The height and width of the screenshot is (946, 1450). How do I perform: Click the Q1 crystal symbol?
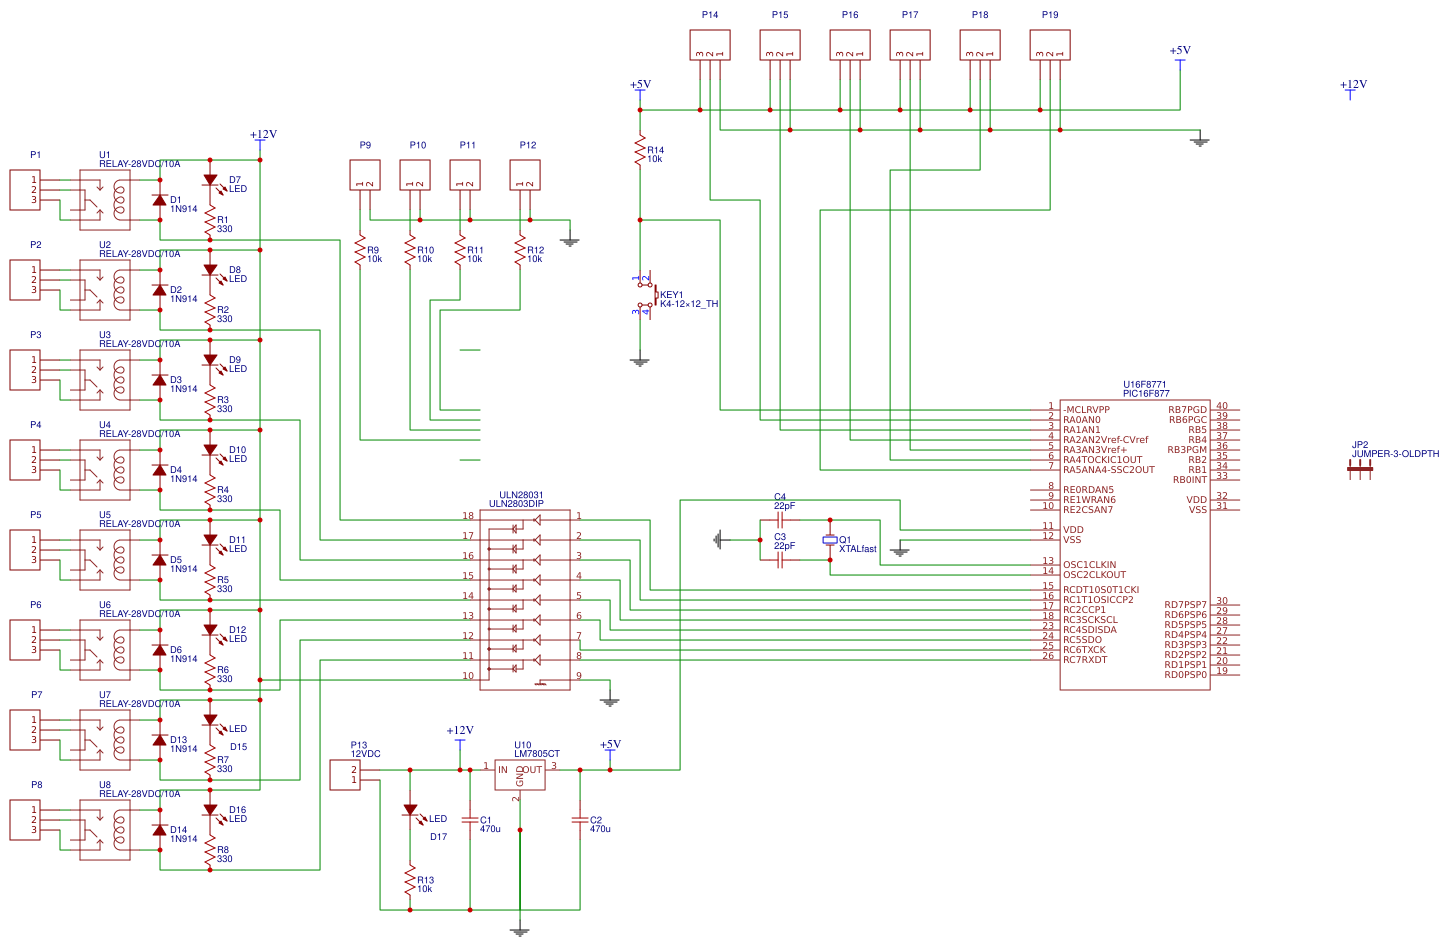(x=830, y=540)
